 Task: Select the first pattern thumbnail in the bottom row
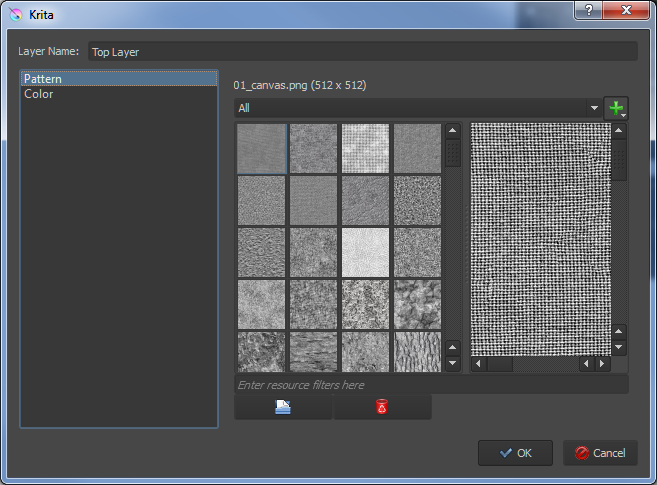click(x=261, y=352)
